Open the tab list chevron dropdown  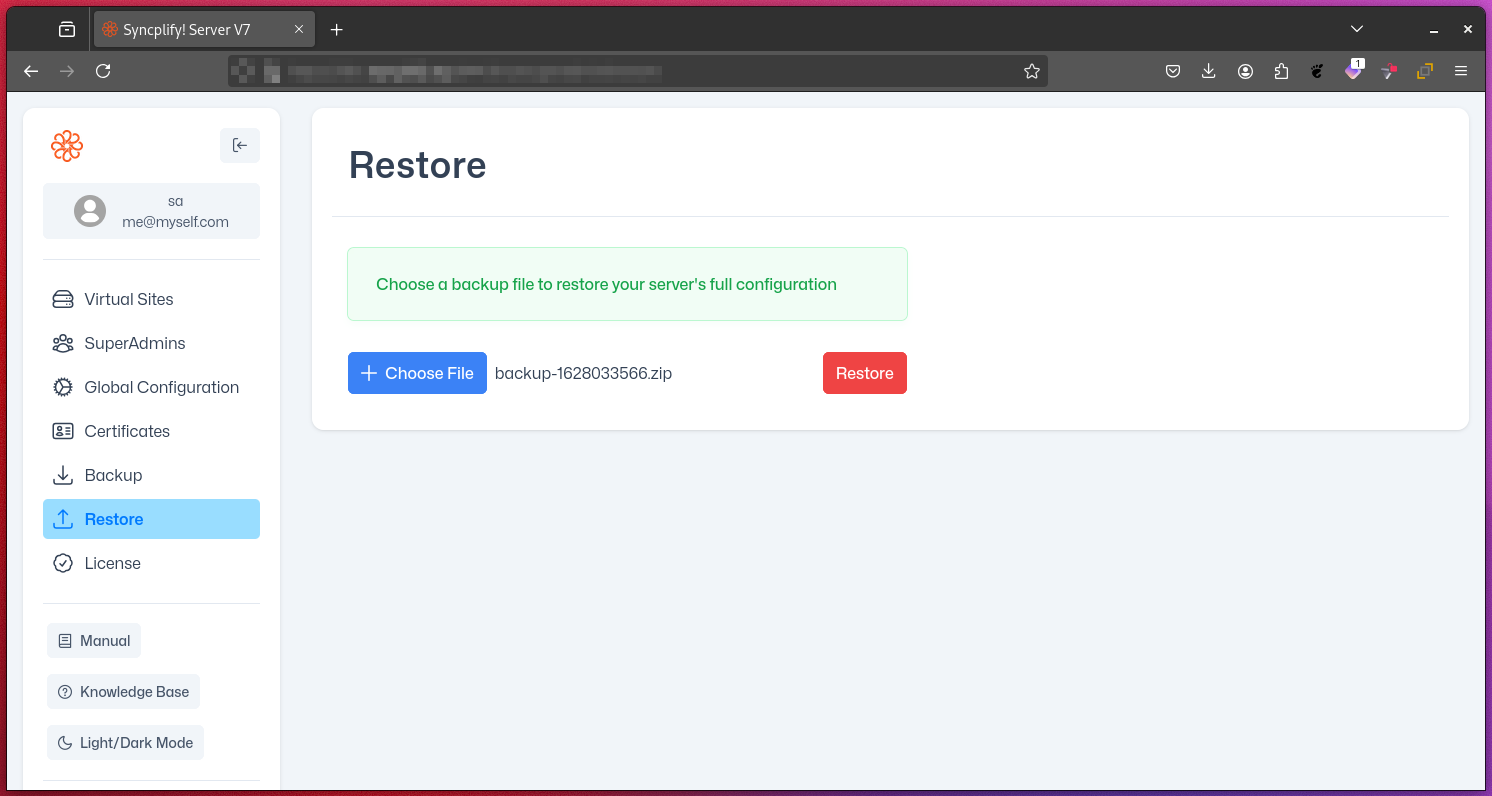(1356, 29)
